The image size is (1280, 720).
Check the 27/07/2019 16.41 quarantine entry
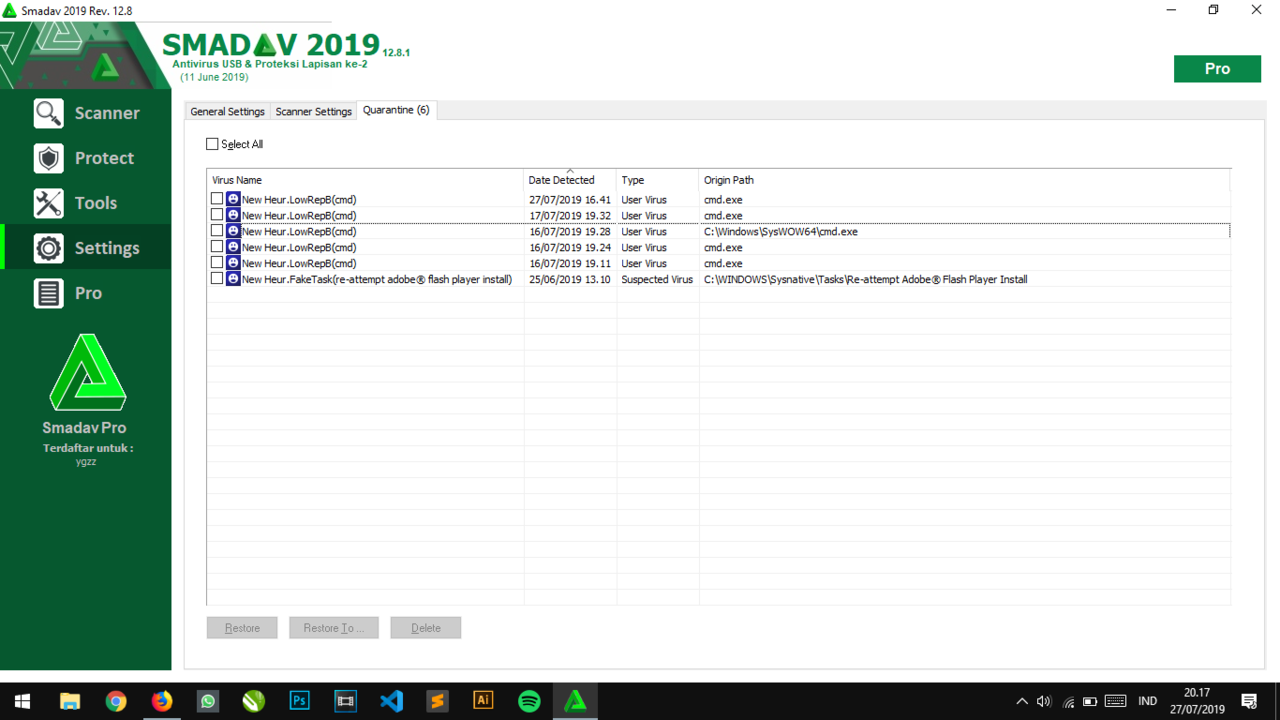pos(217,199)
